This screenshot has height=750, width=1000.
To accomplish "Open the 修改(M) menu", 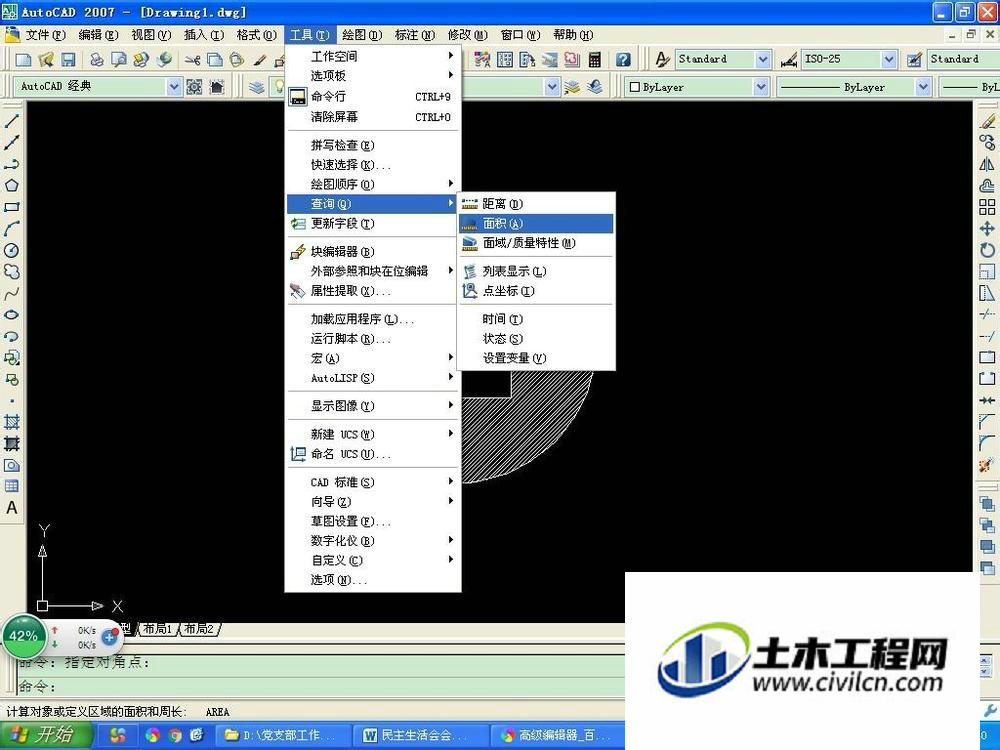I will coord(467,34).
